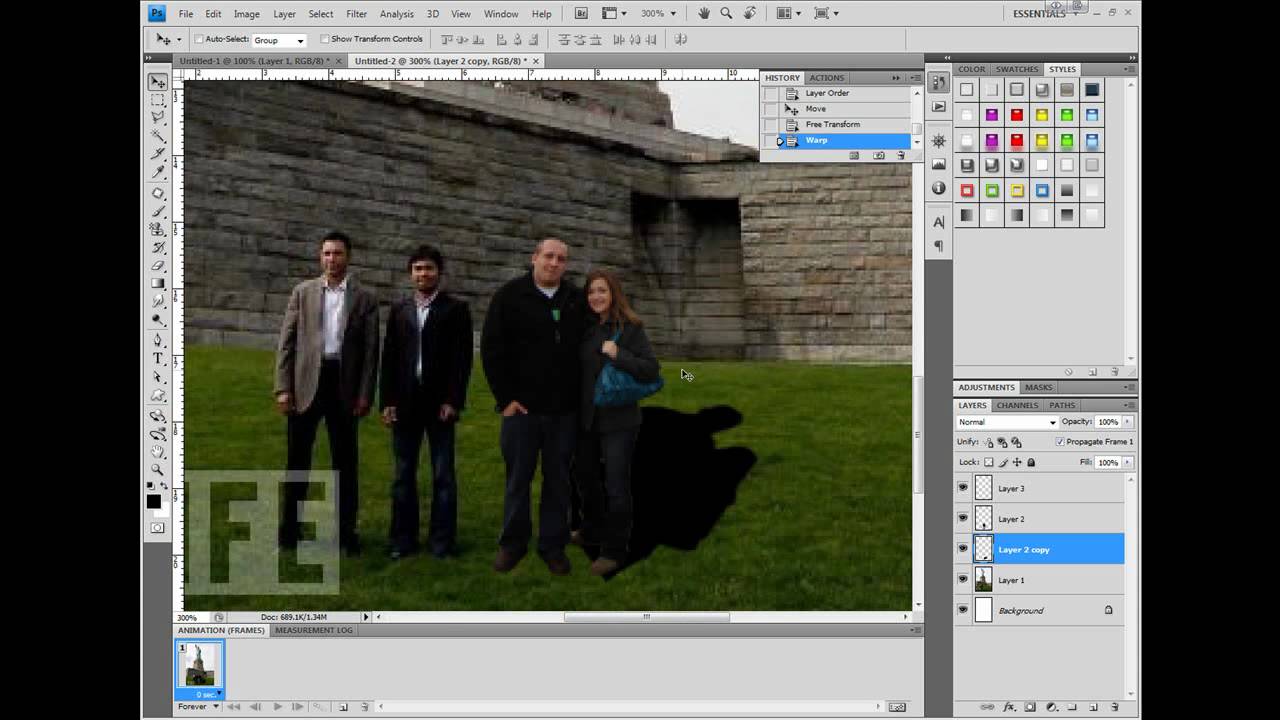Switch to the Channels tab
Screen dimensions: 1280x720
click(x=1017, y=405)
